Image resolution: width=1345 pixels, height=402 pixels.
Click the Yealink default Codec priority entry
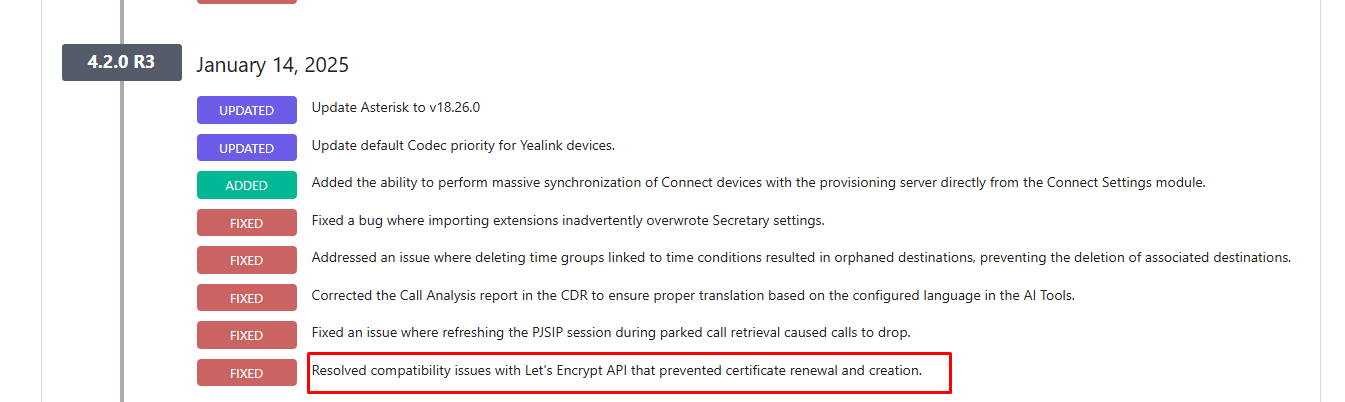tap(463, 145)
